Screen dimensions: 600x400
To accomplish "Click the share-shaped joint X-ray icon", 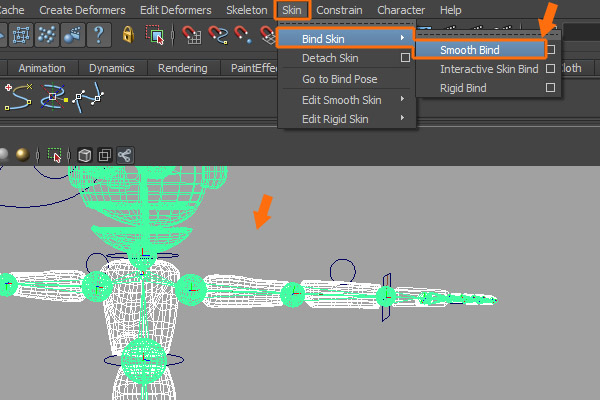I will pyautogui.click(x=125, y=155).
